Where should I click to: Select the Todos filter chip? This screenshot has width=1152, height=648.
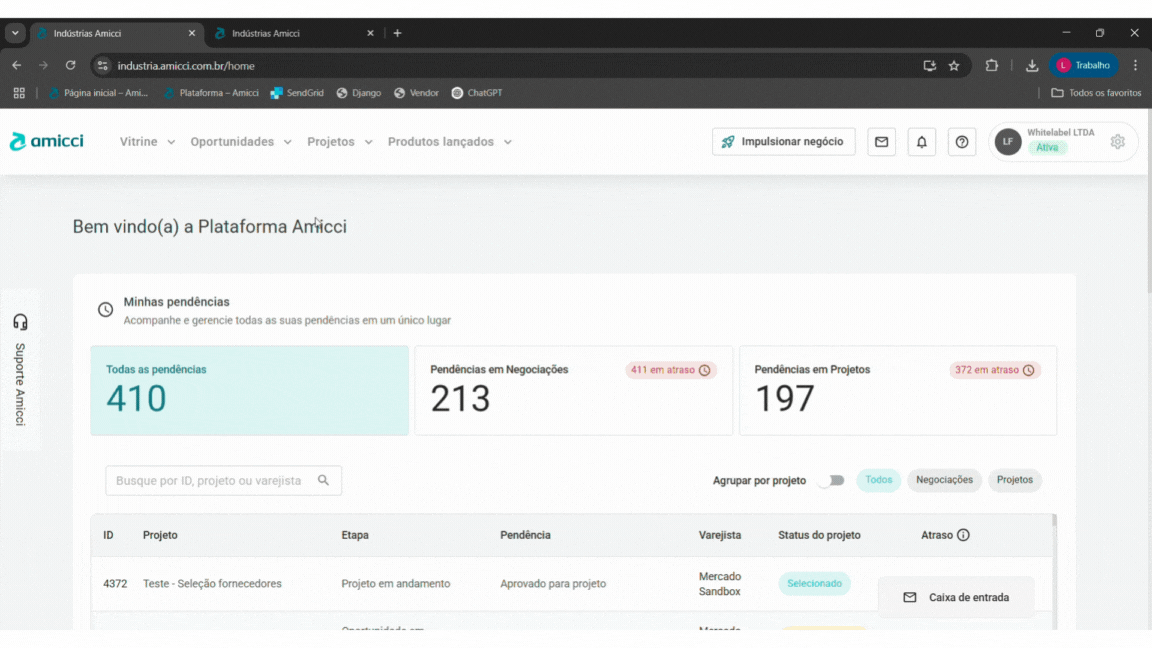878,480
